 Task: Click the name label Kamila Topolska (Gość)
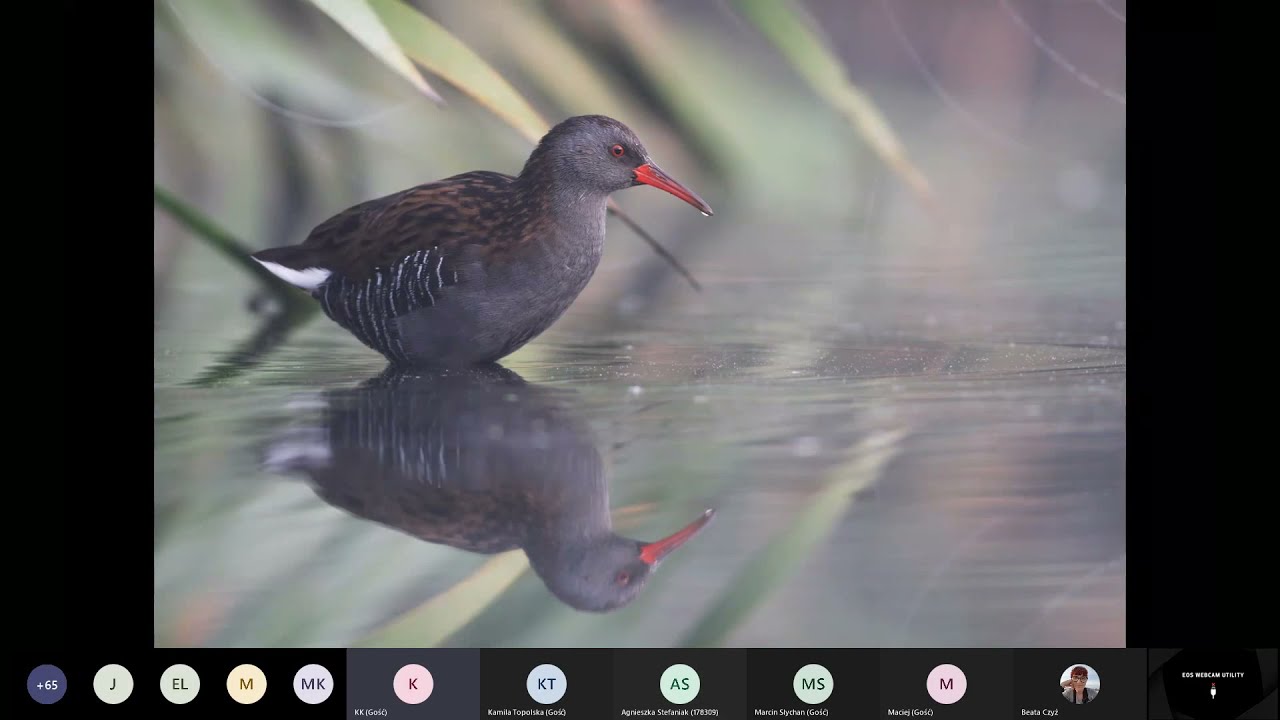[527, 712]
